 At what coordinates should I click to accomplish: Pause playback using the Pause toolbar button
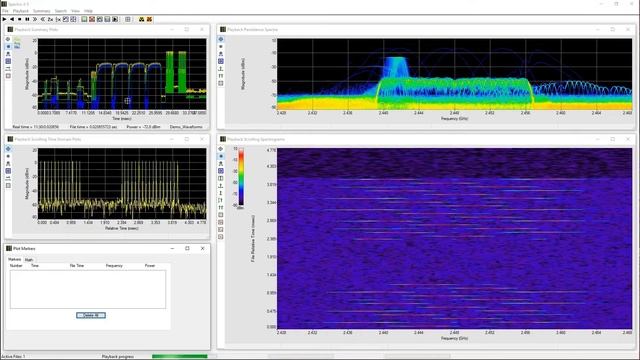27,19
